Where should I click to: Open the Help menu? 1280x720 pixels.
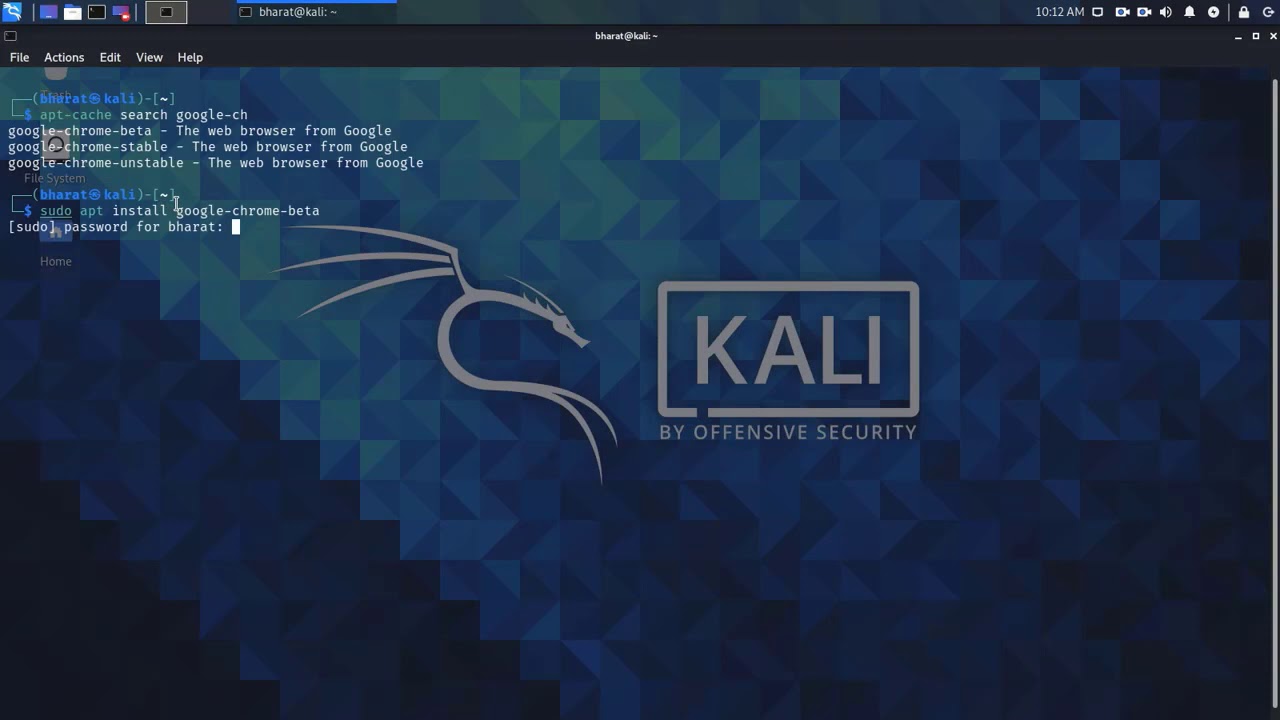click(x=190, y=57)
